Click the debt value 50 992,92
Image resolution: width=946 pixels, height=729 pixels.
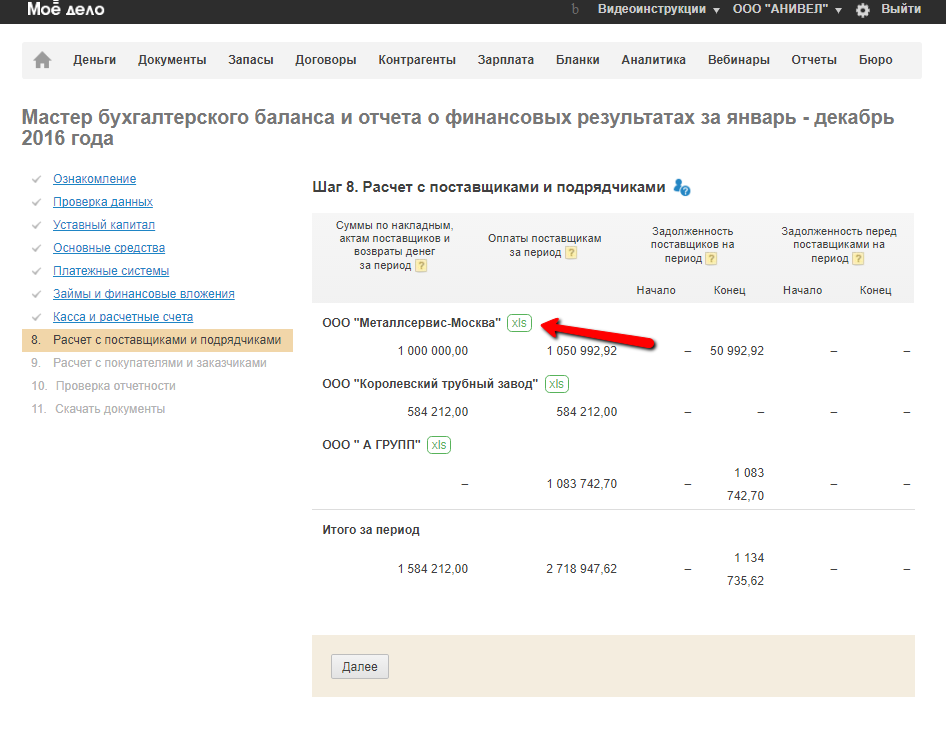click(737, 351)
